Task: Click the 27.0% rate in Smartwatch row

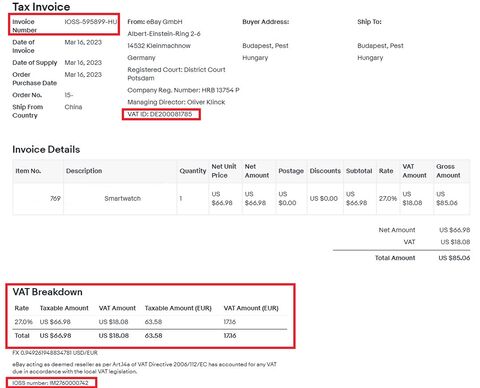Action: pyautogui.click(x=388, y=198)
